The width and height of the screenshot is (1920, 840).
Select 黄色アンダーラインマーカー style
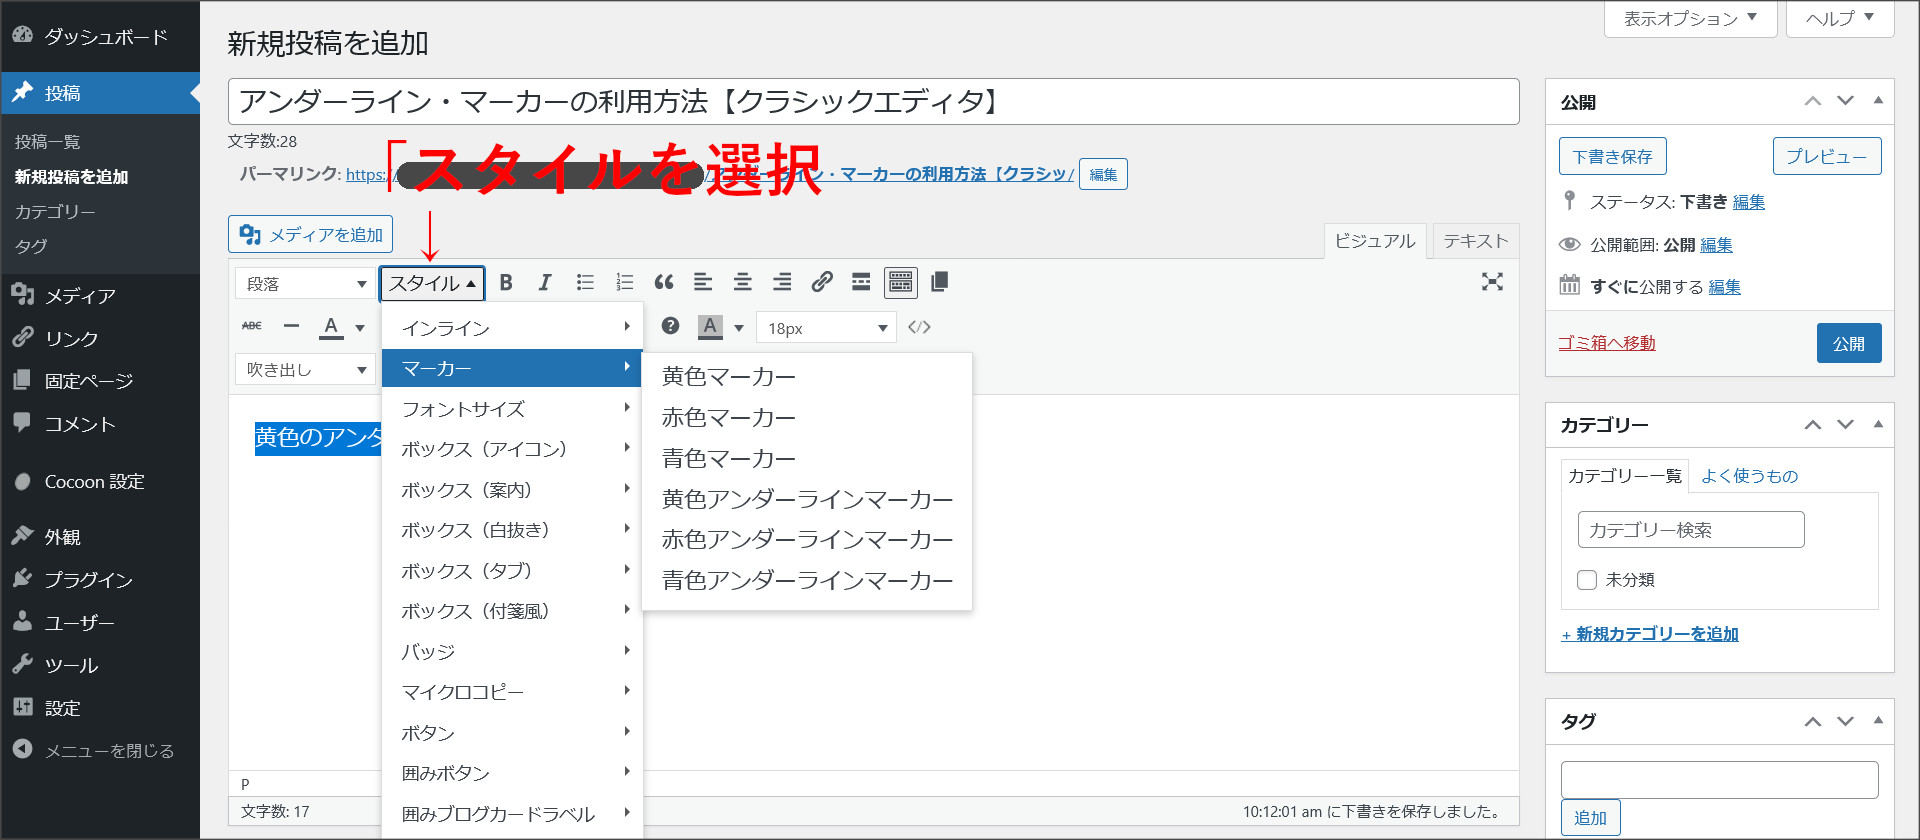click(807, 499)
